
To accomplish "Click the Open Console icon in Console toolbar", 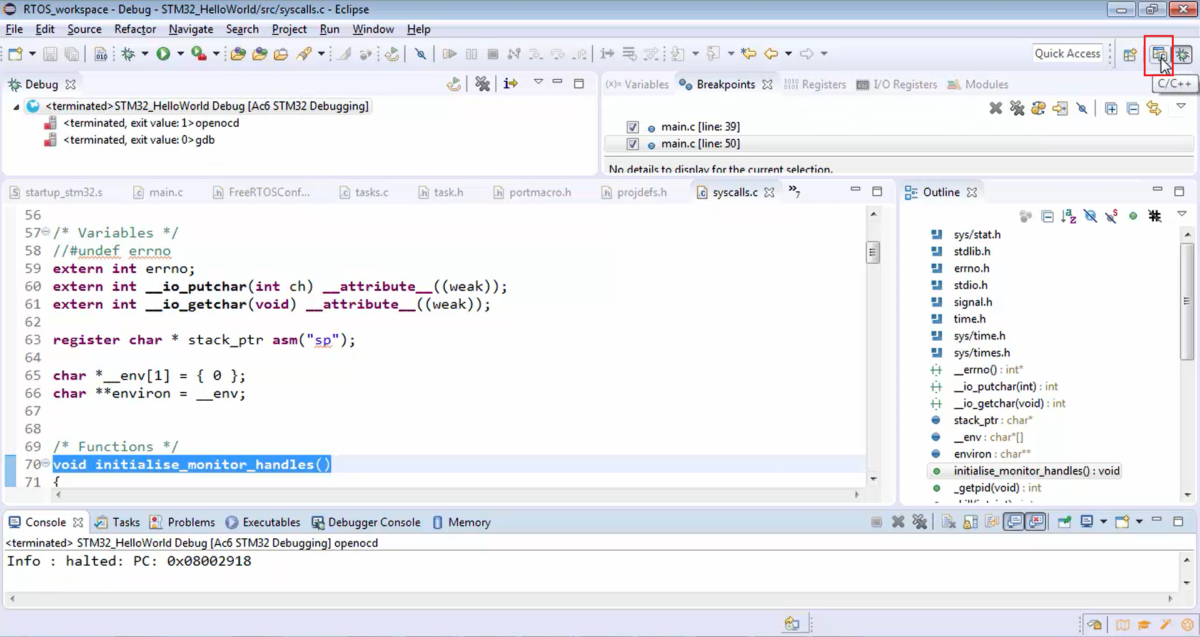I will click(x=1122, y=522).
